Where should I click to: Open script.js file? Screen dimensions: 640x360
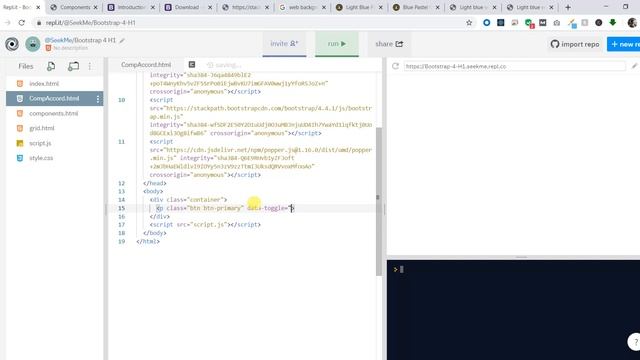(40, 143)
